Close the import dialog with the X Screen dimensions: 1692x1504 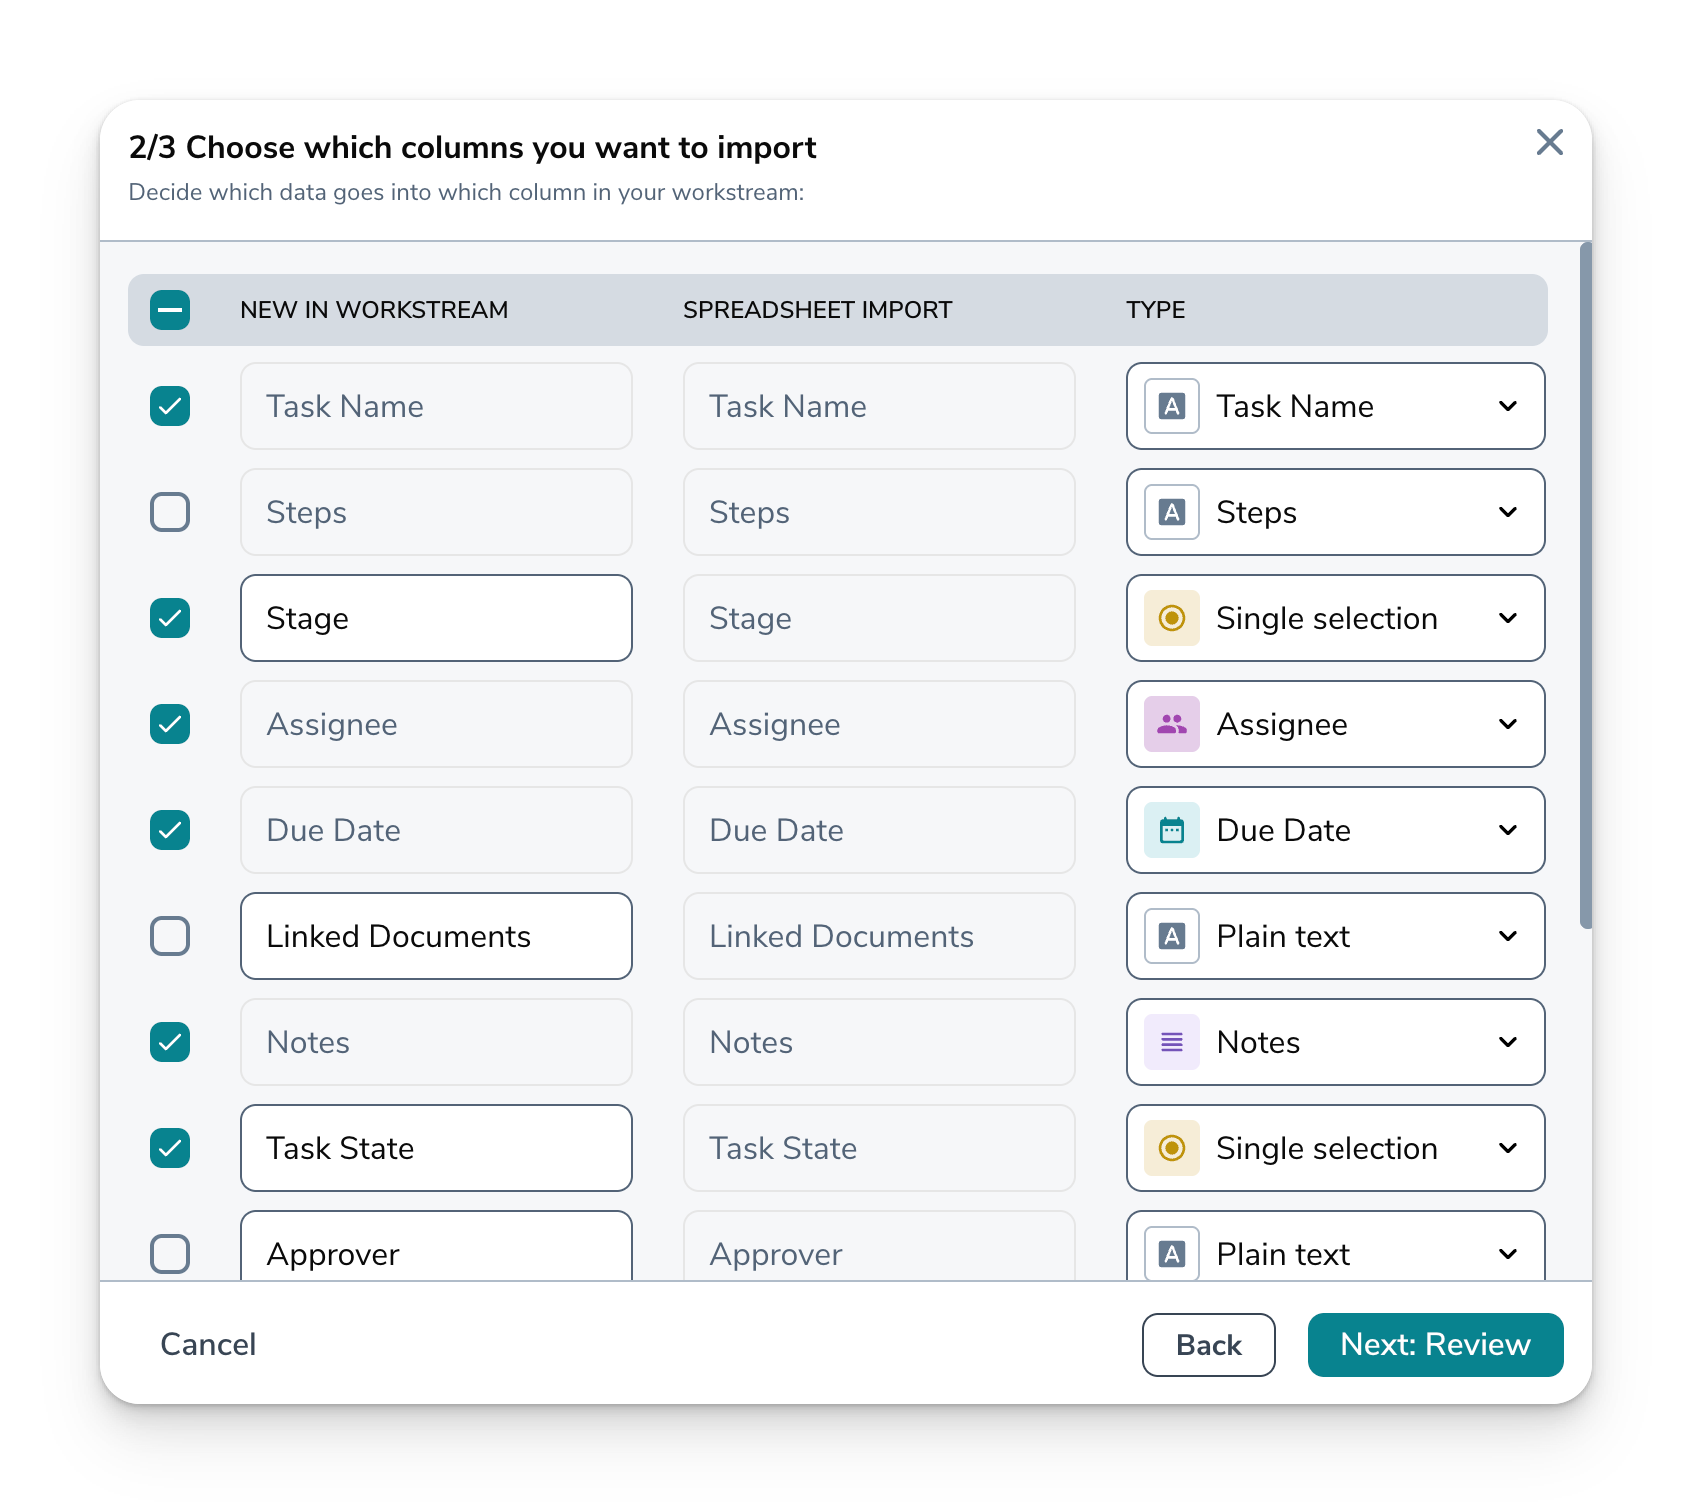click(x=1549, y=143)
